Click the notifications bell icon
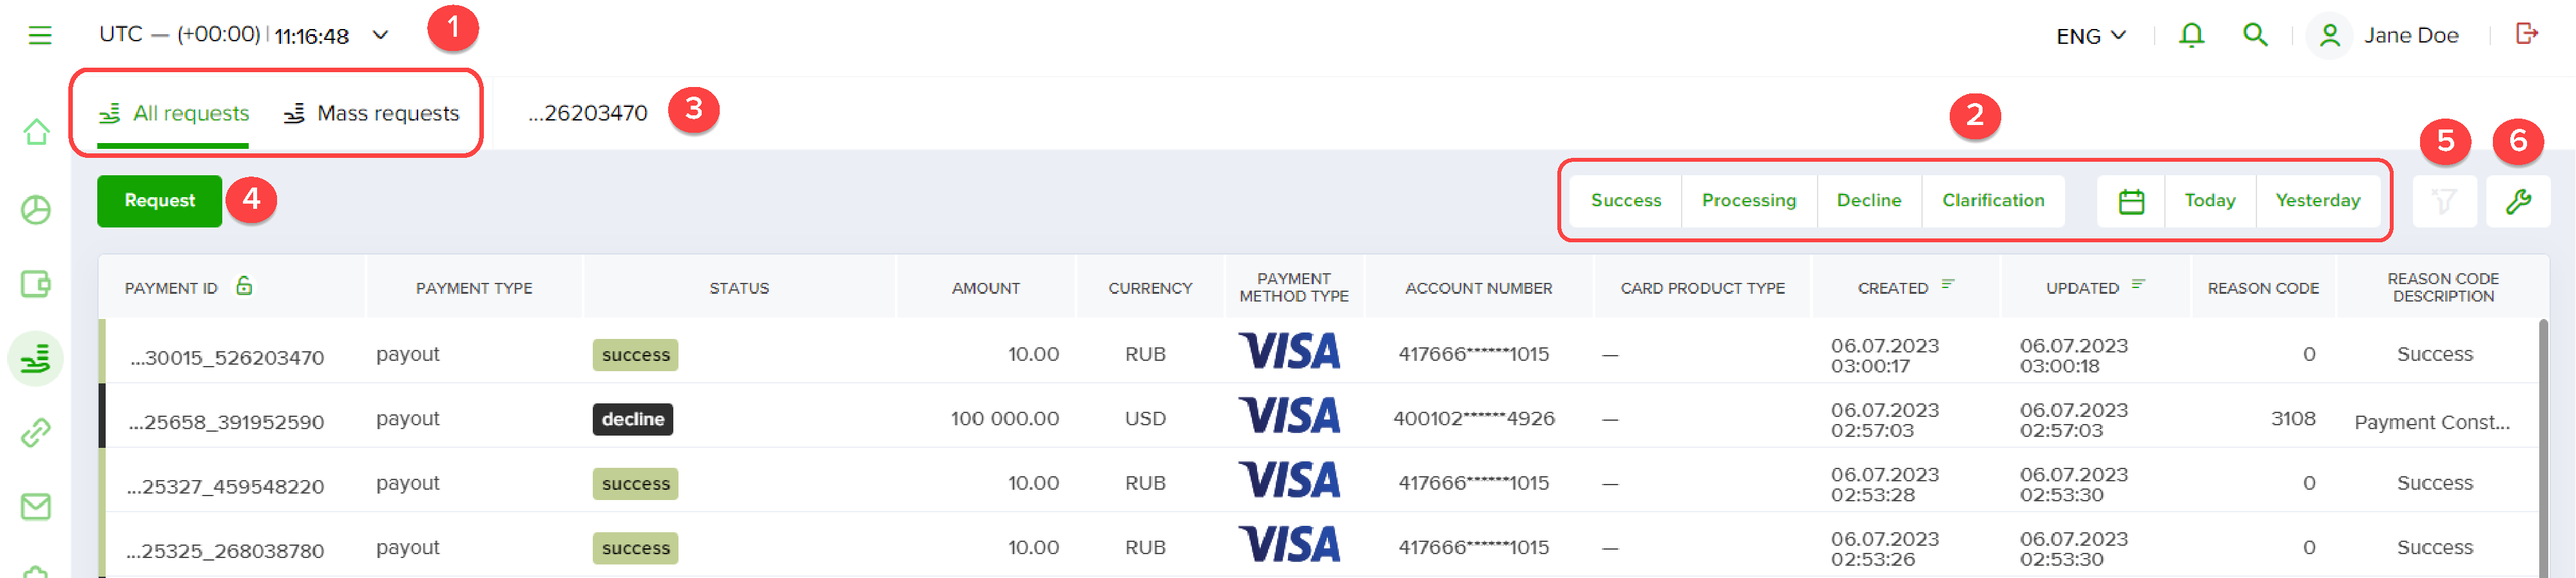 (x=2191, y=35)
